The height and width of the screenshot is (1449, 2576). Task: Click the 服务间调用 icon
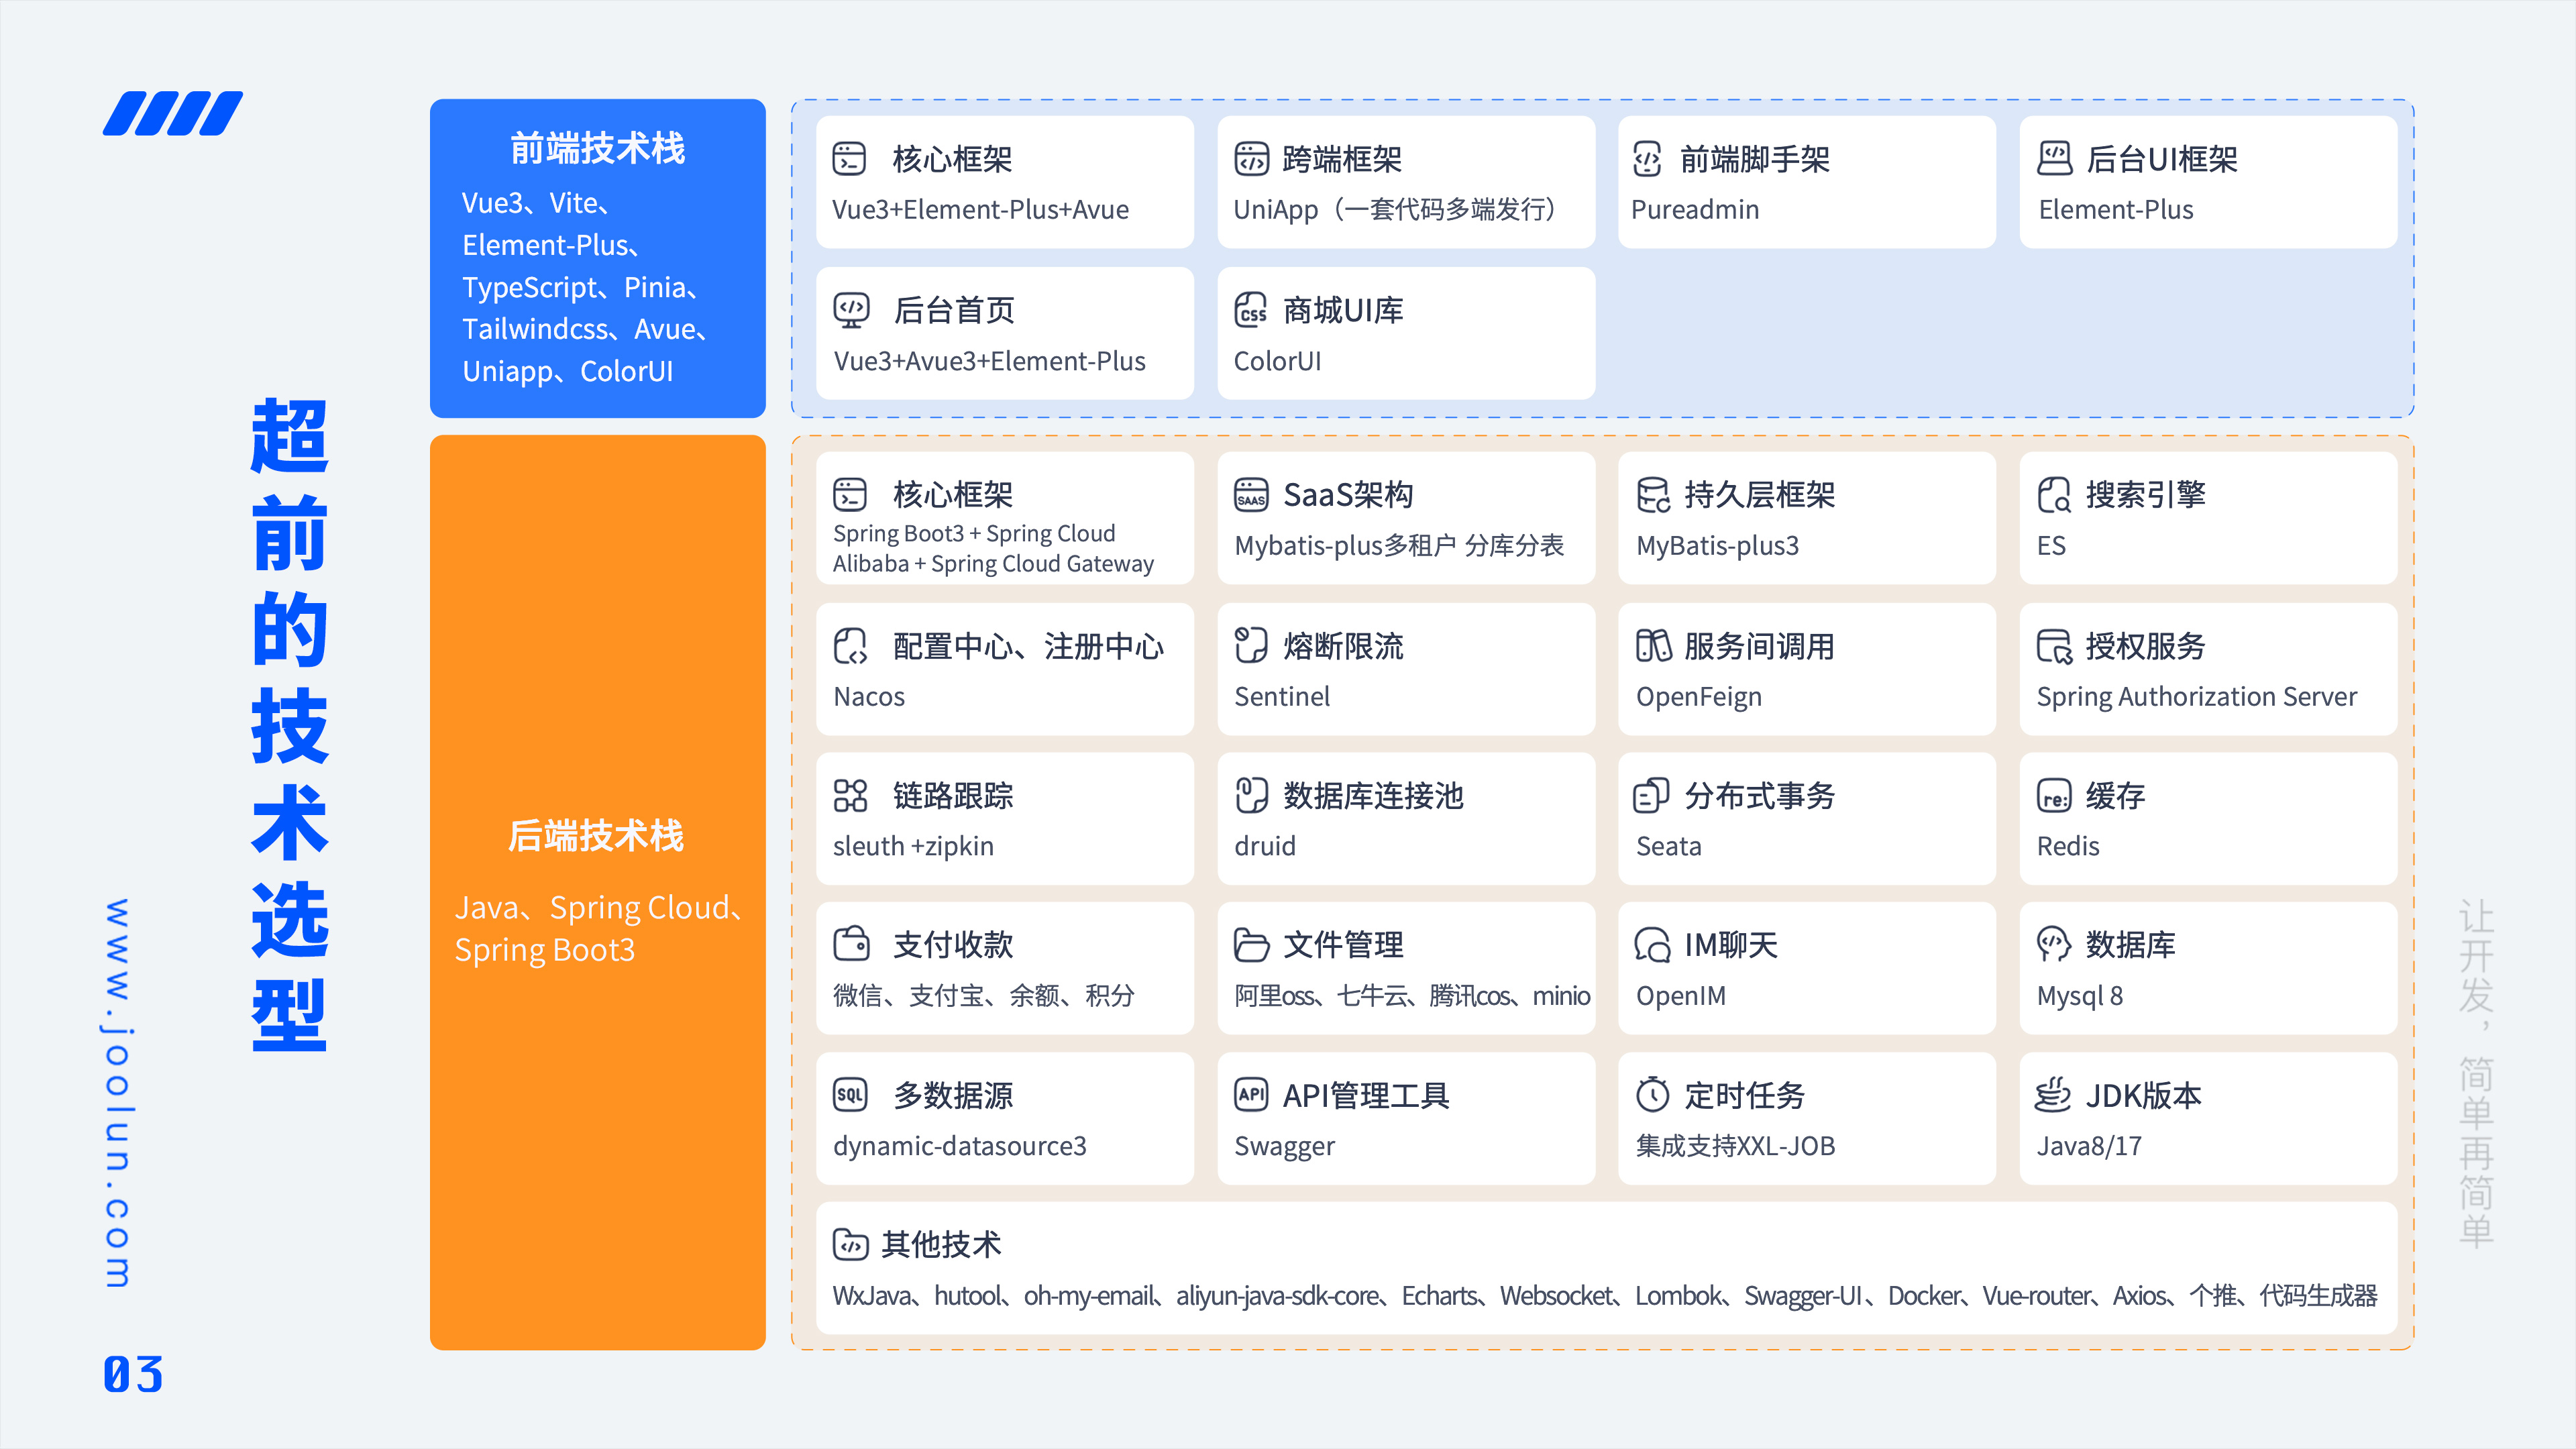[x=1653, y=646]
